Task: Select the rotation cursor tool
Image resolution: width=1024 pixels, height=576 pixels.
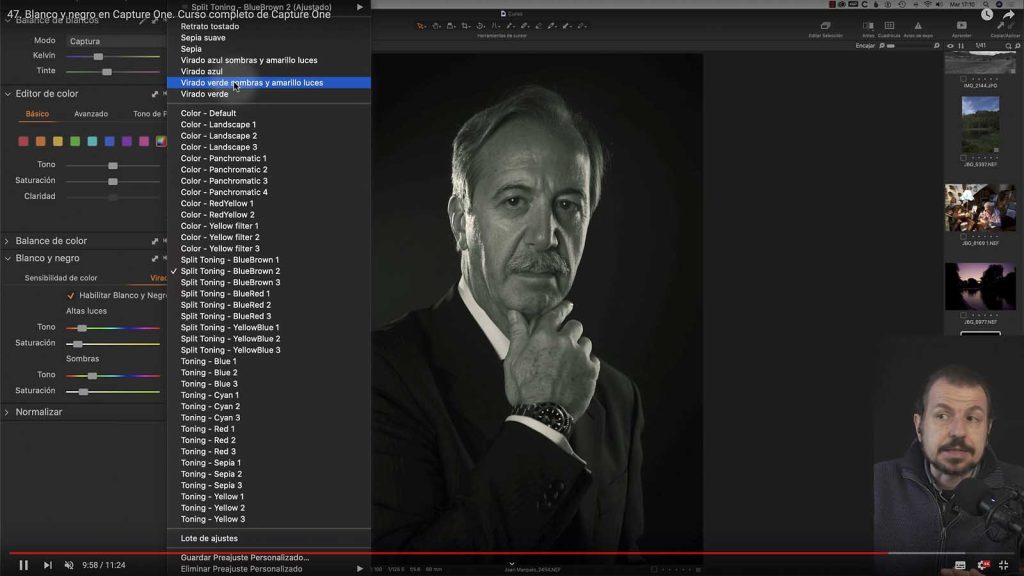Action: [481, 26]
